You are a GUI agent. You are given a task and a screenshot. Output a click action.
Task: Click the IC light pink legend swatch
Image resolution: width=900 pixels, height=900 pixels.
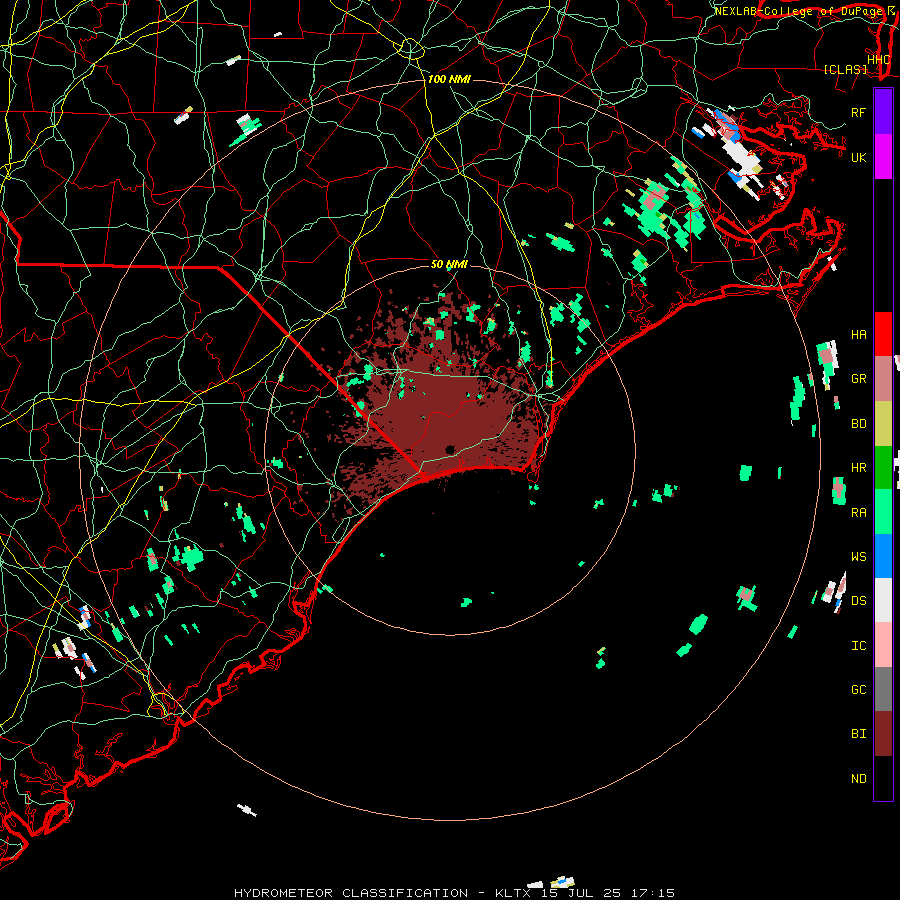883,645
